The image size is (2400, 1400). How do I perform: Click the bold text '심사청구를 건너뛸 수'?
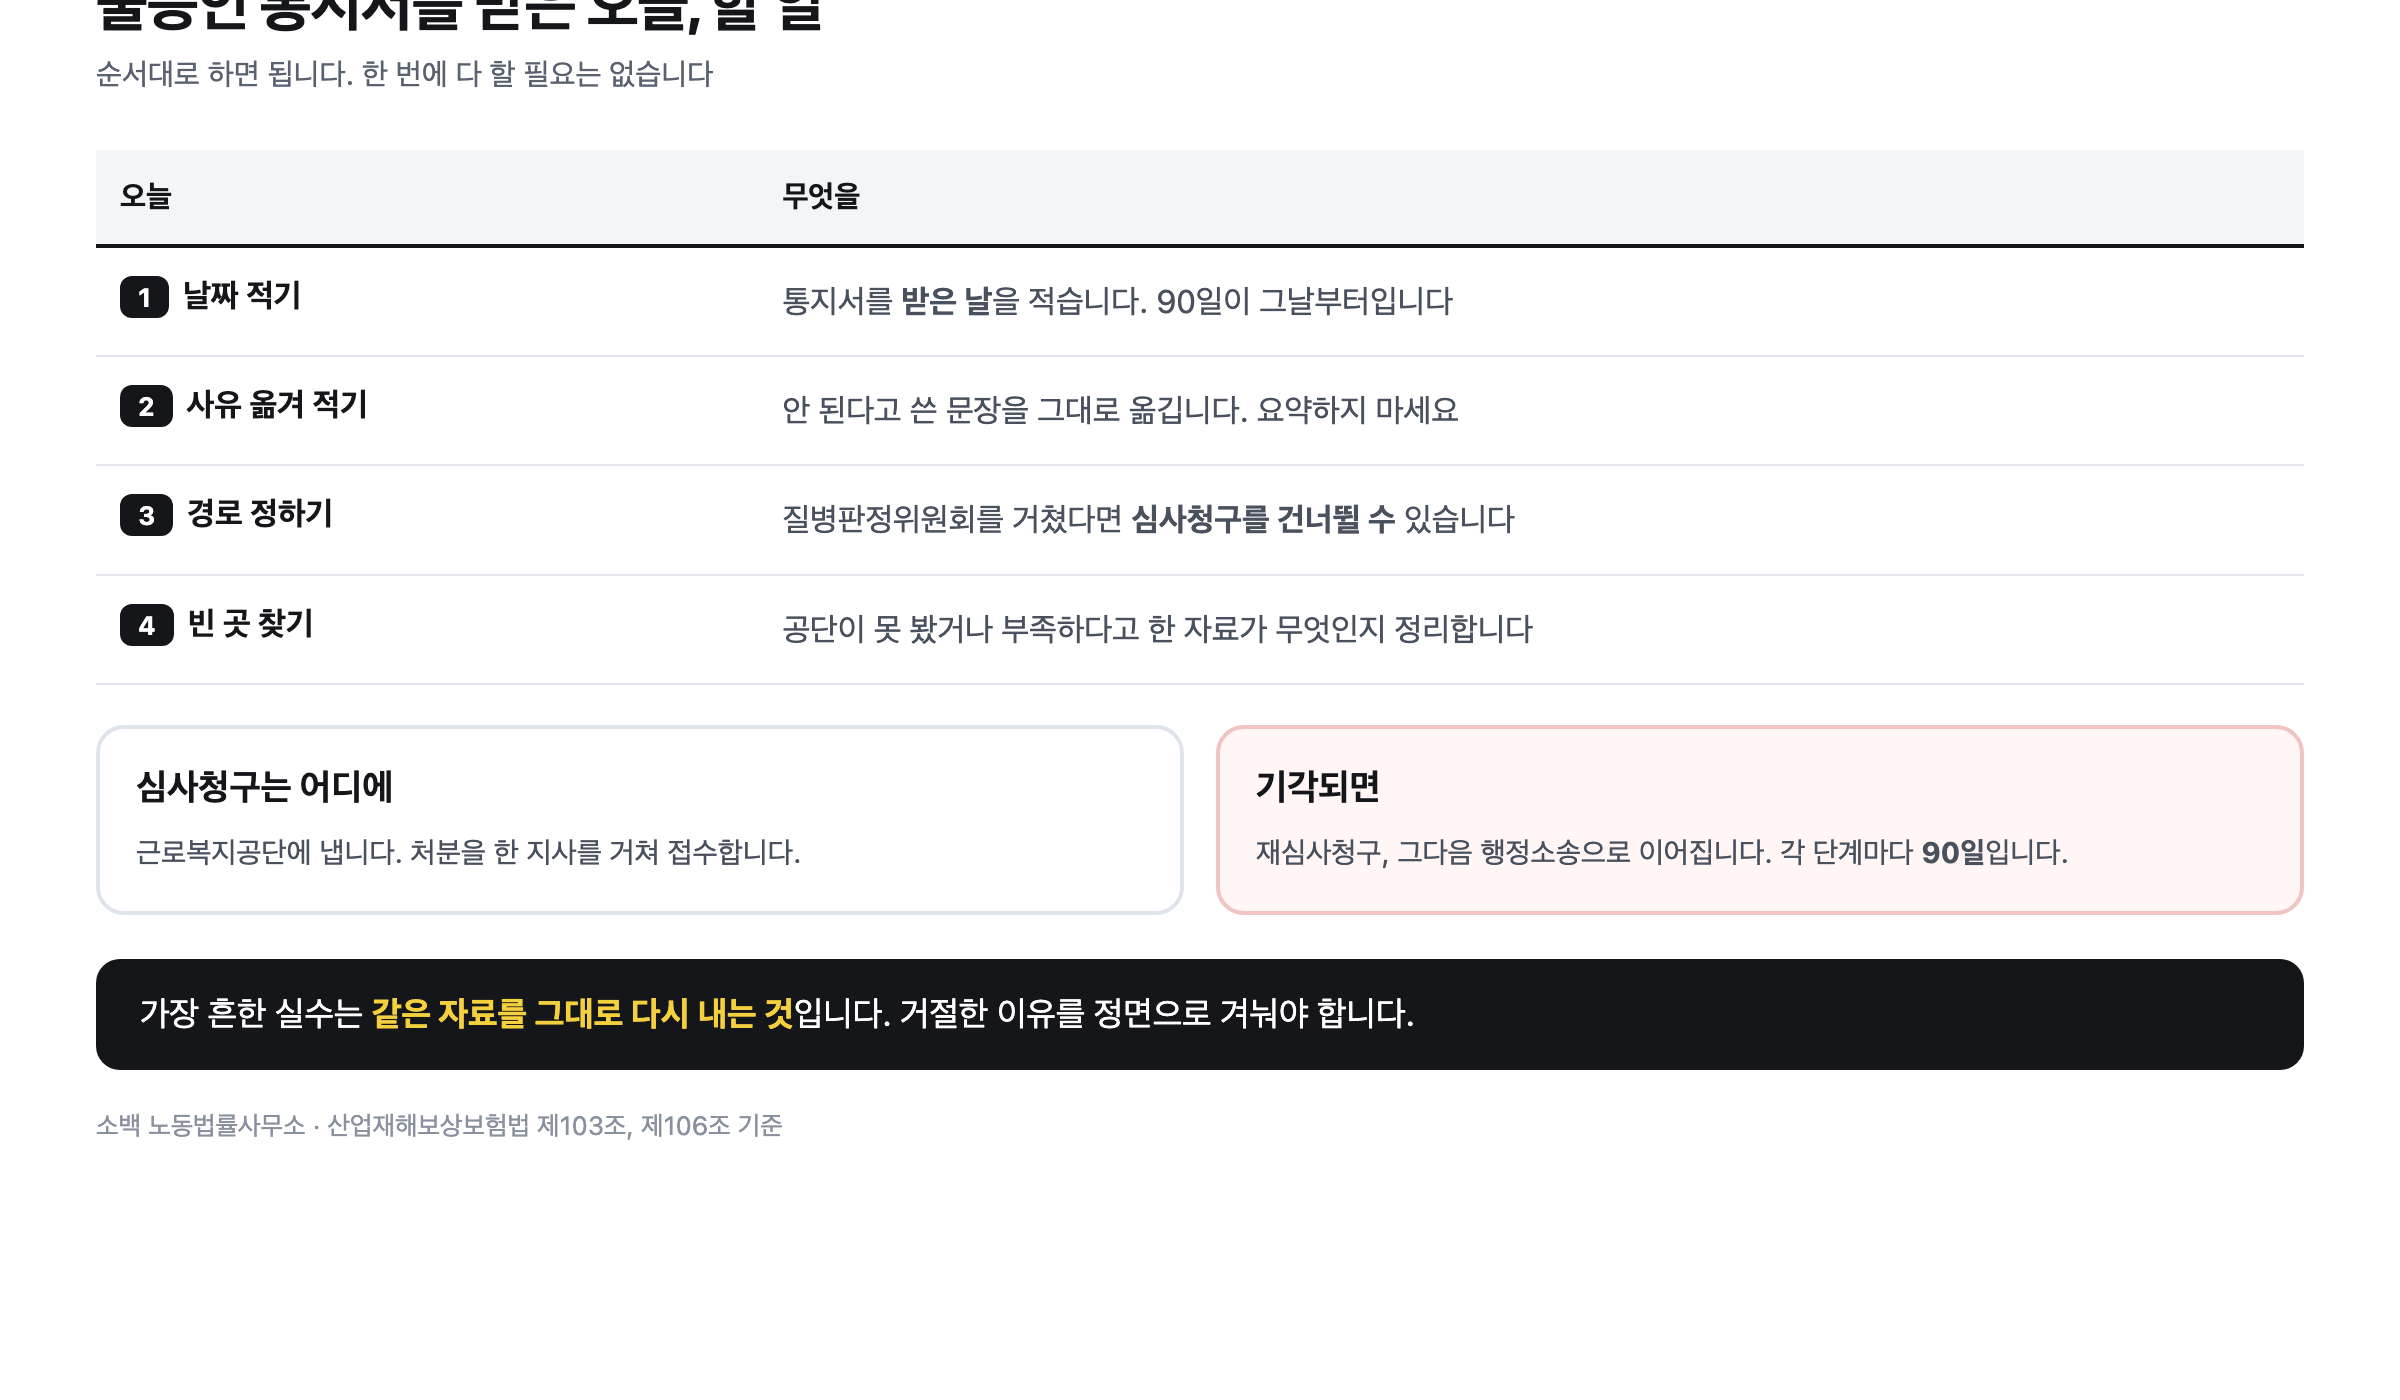(1263, 520)
